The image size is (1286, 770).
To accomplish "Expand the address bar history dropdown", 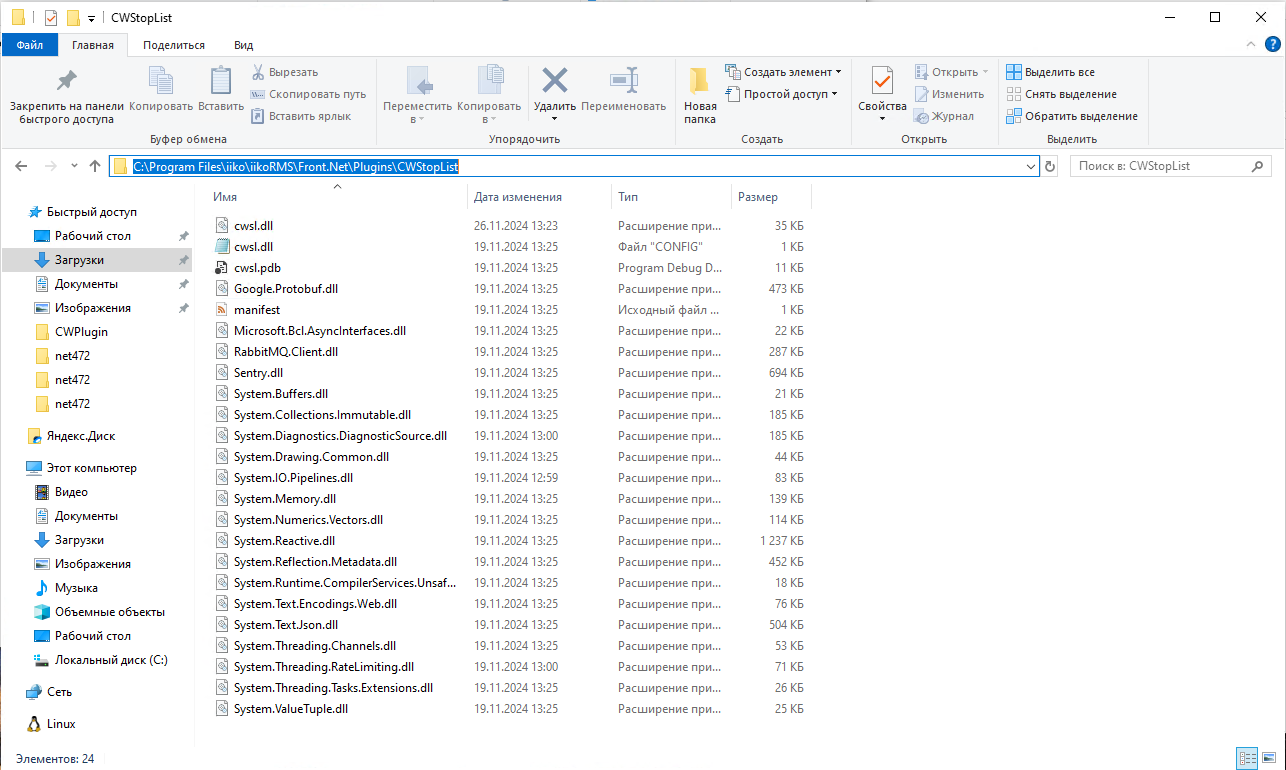I will [x=1031, y=167].
